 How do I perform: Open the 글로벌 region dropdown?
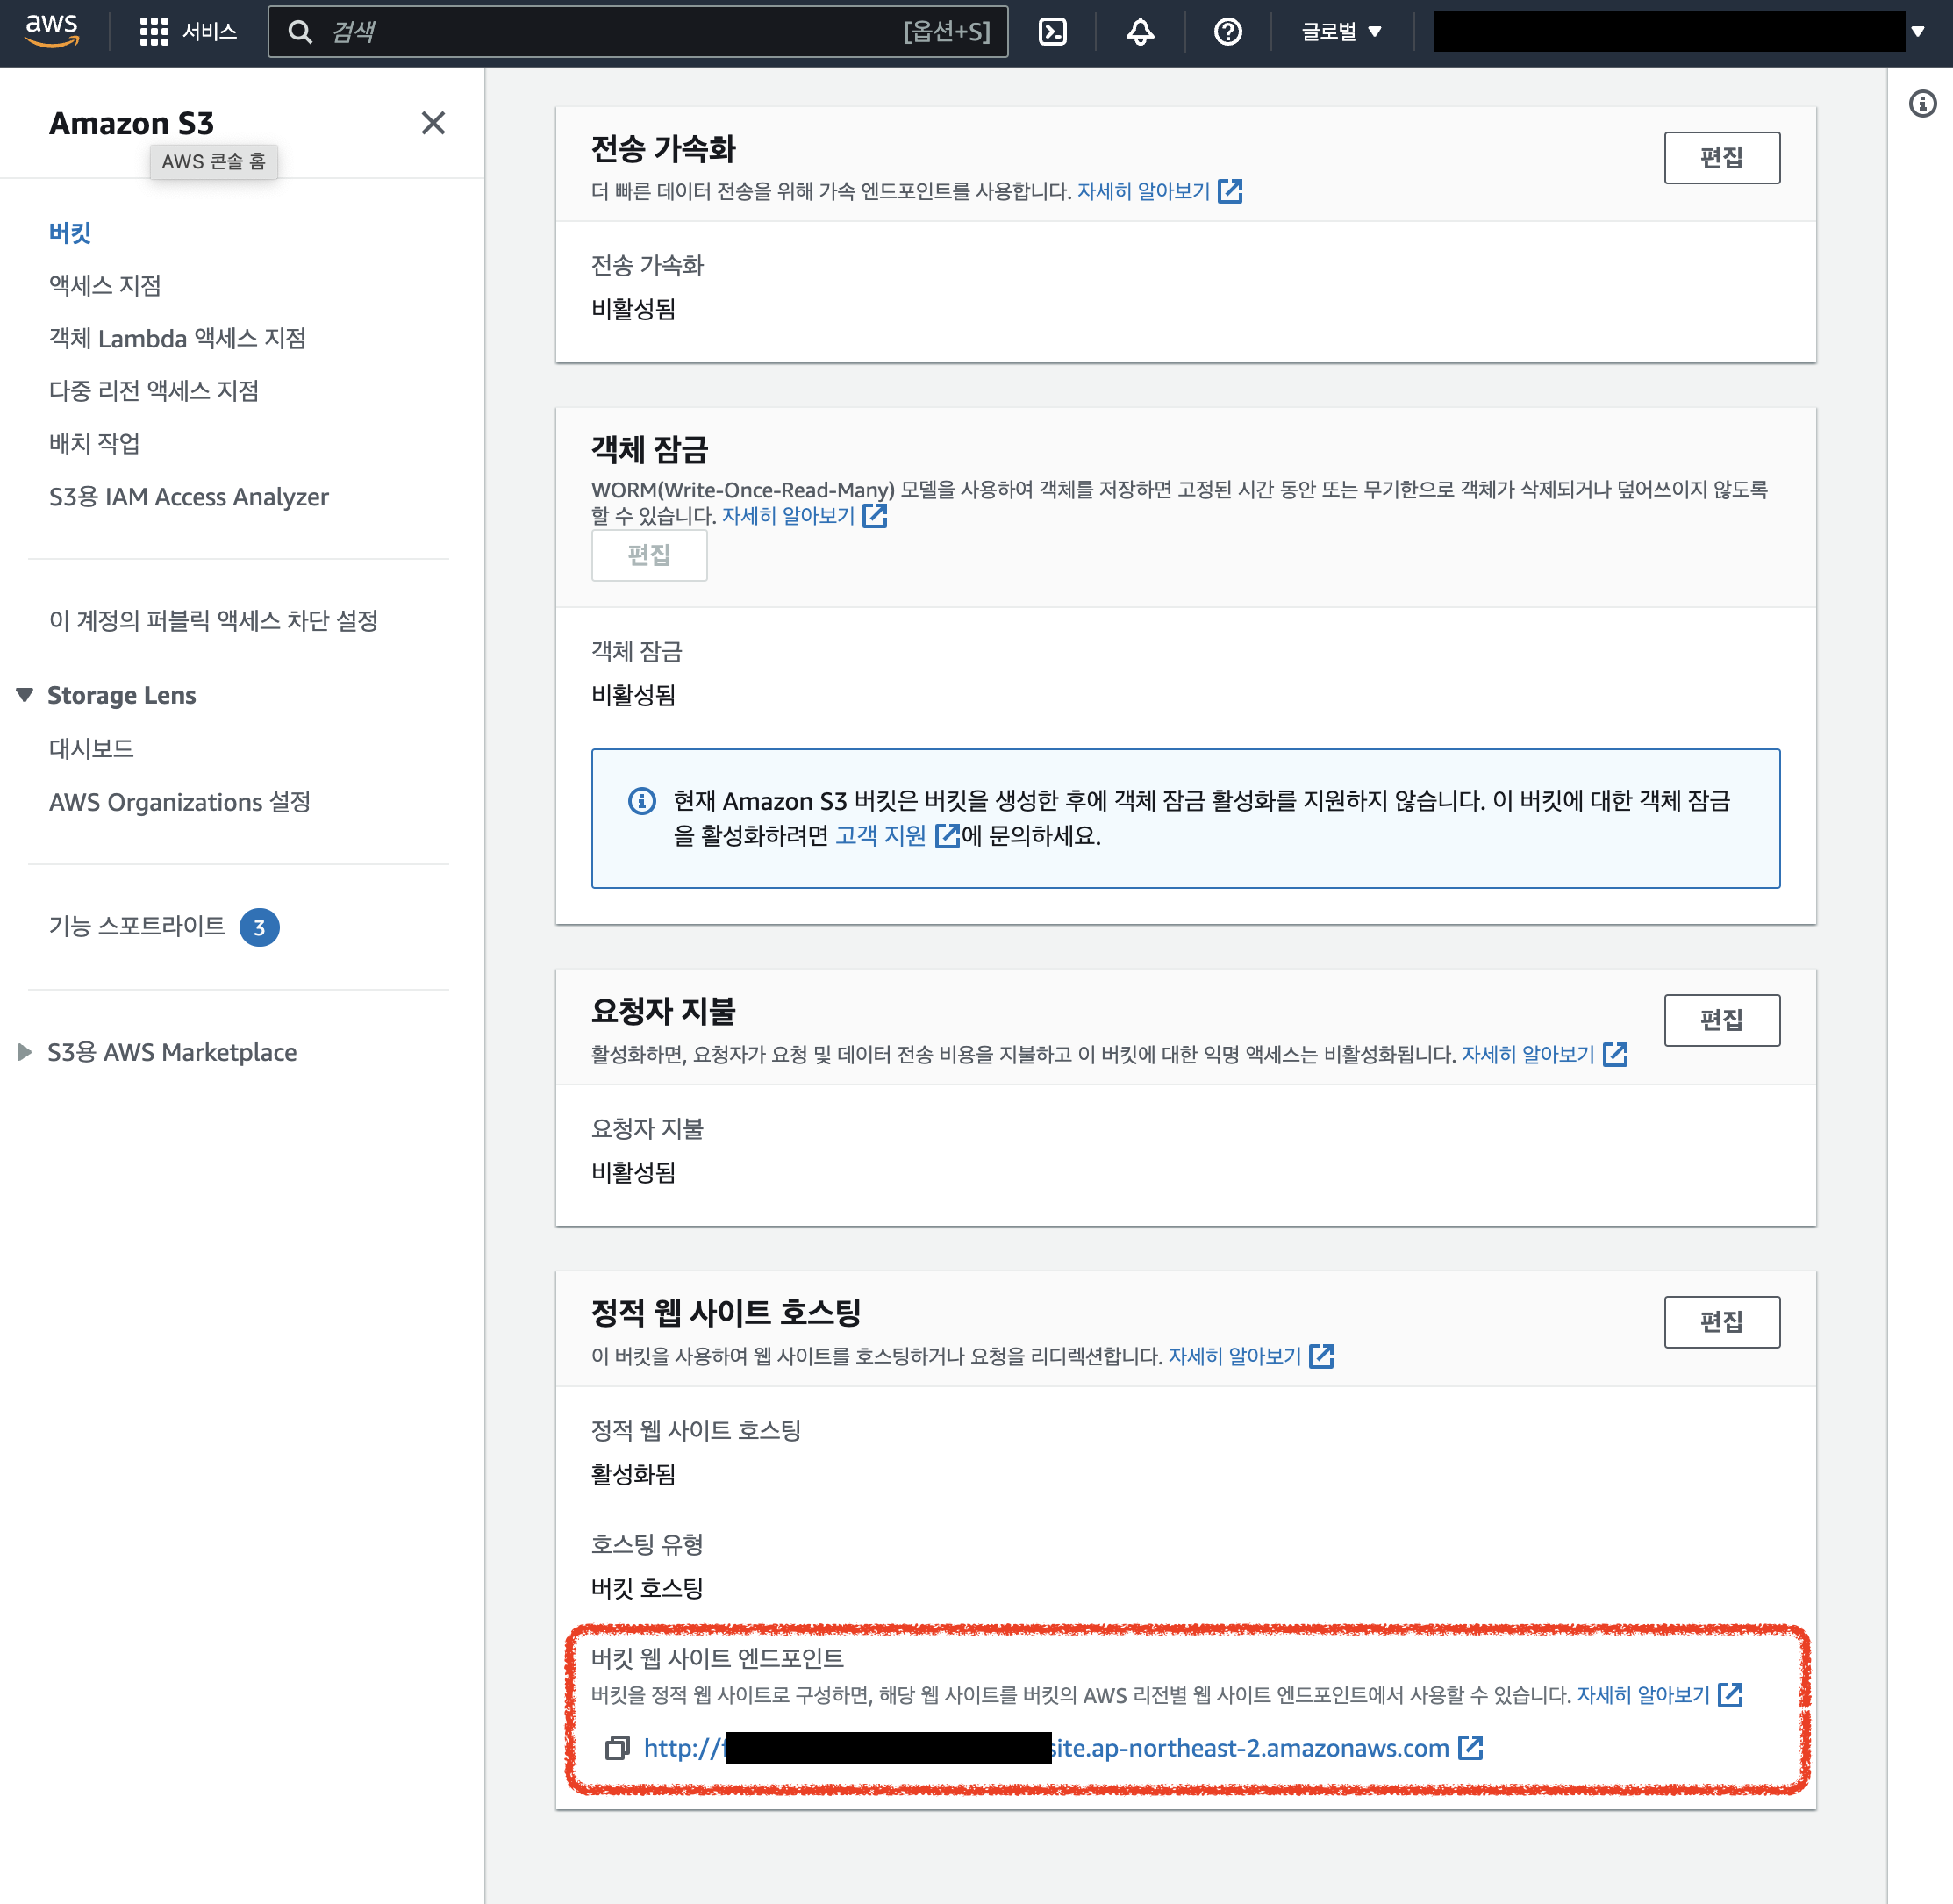click(x=1340, y=32)
